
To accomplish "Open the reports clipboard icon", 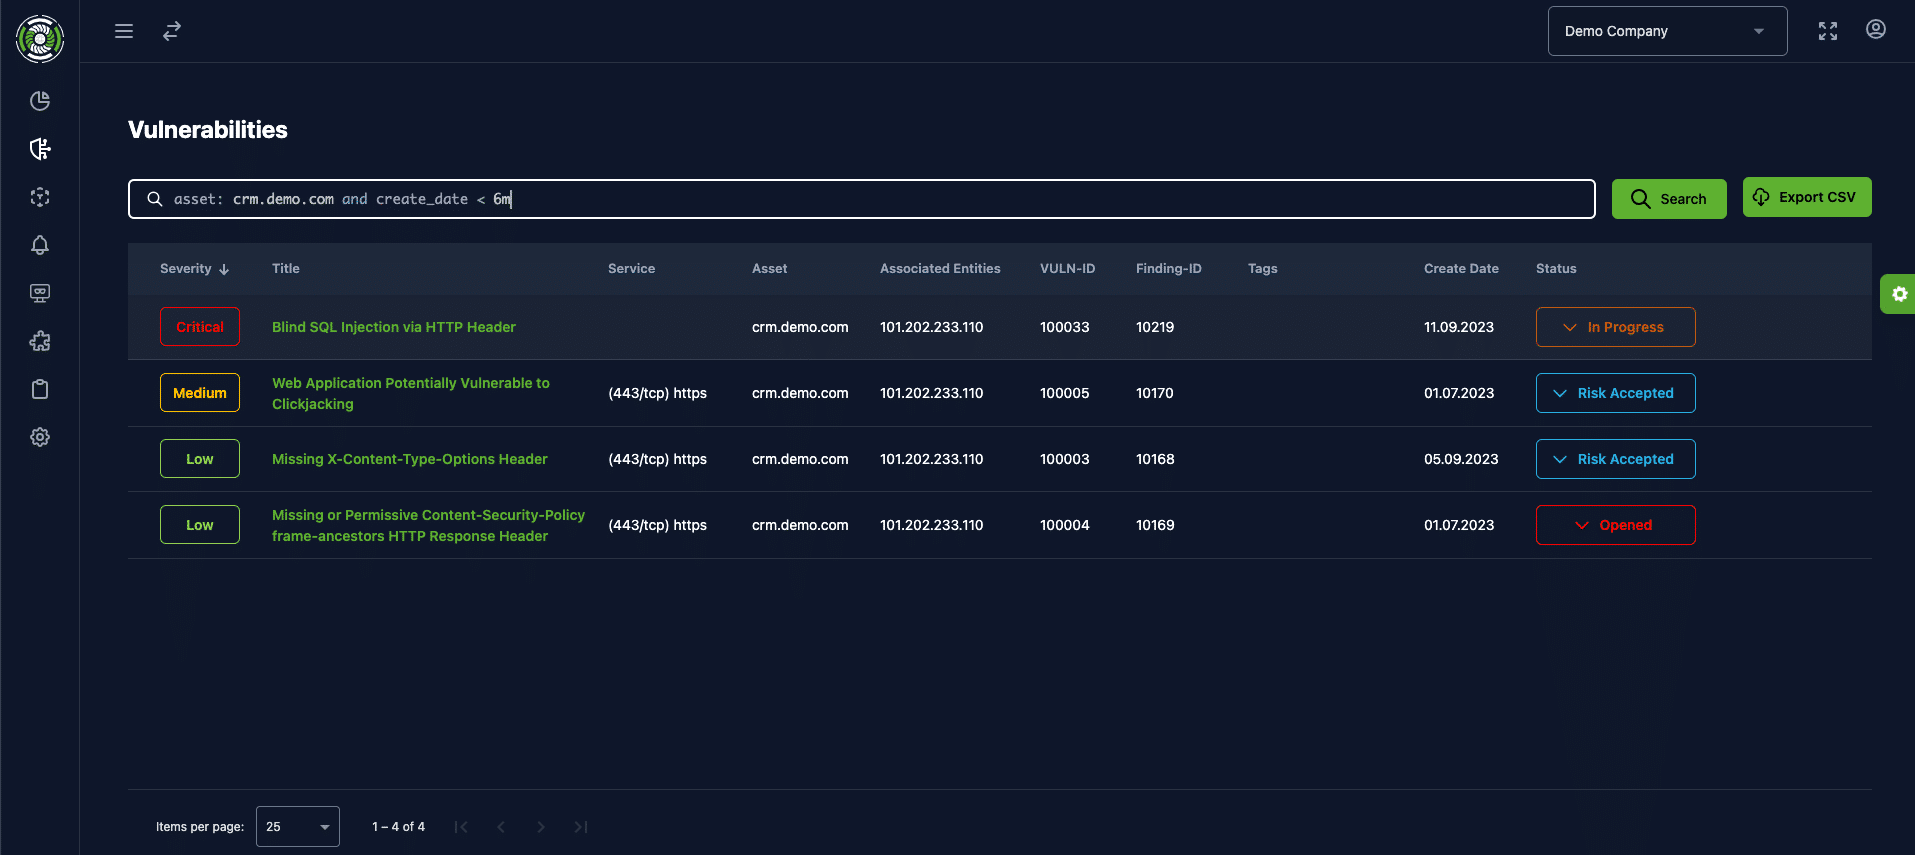I will click(x=40, y=389).
